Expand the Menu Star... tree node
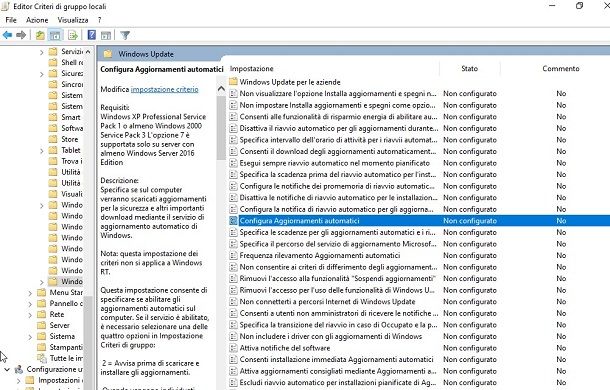Image resolution: width=610 pixels, height=390 pixels. point(30,293)
